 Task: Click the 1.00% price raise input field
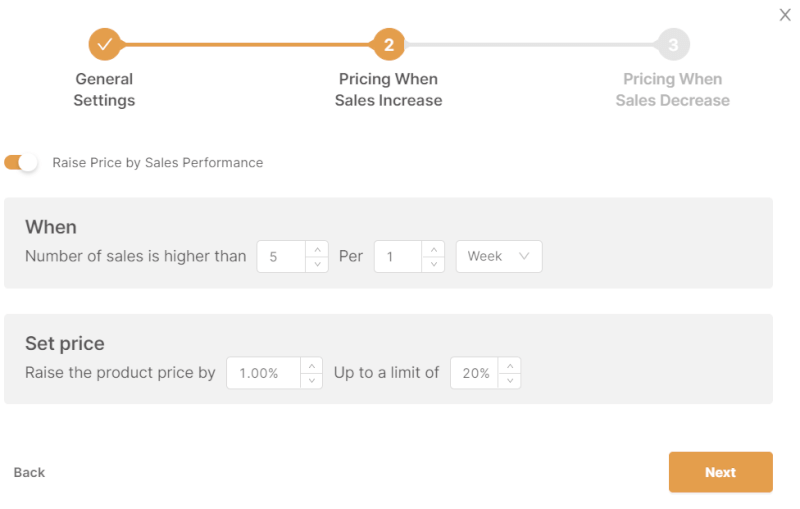pos(262,373)
